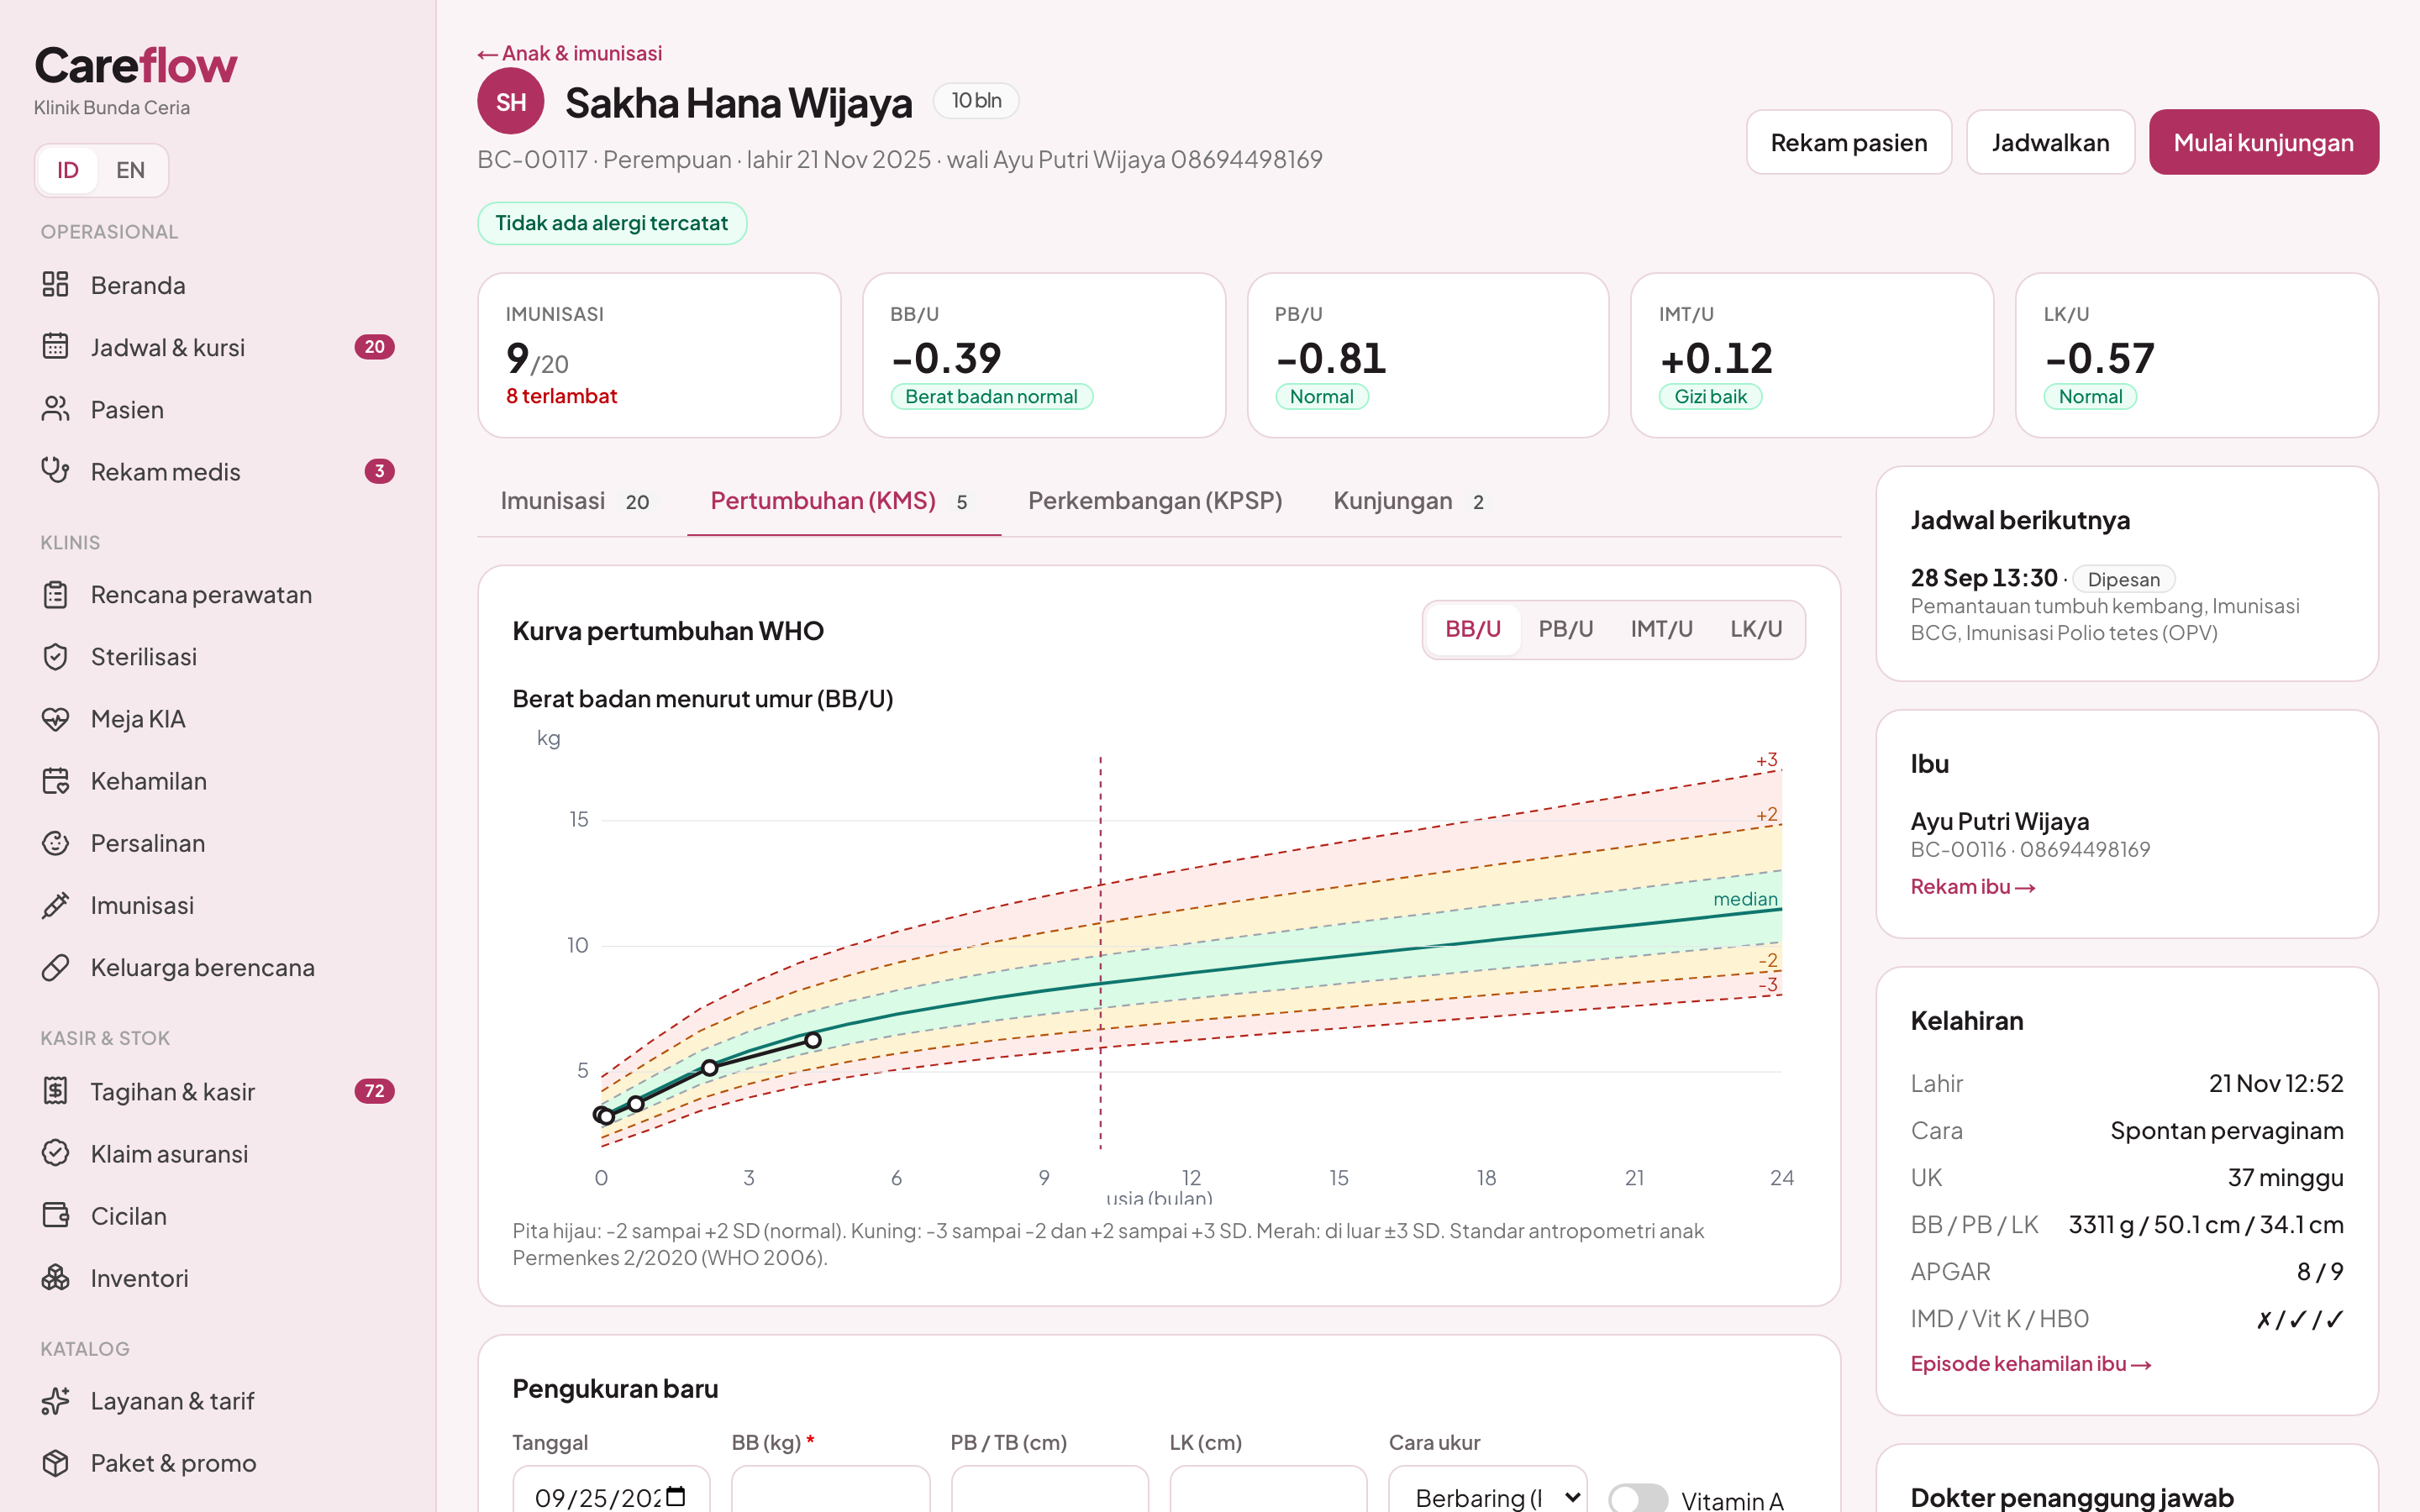Open Episode kehamilan ibu link
Viewport: 2420px width, 1512px height.
(x=2031, y=1364)
